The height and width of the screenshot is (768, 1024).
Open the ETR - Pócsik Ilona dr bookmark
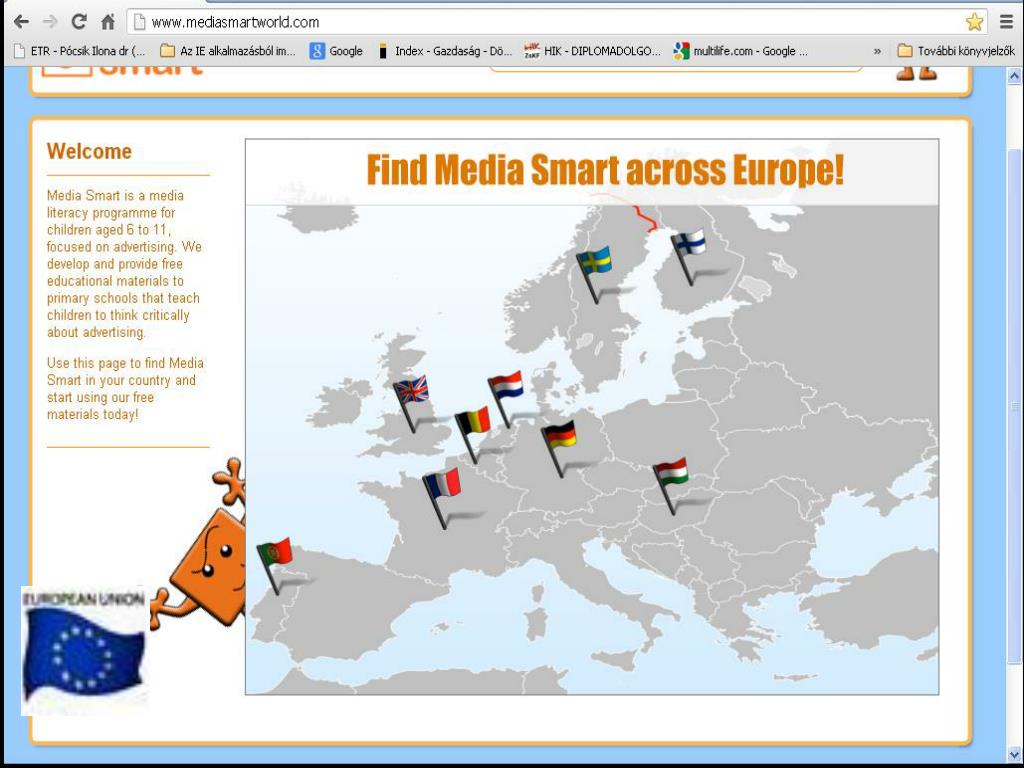[80, 51]
